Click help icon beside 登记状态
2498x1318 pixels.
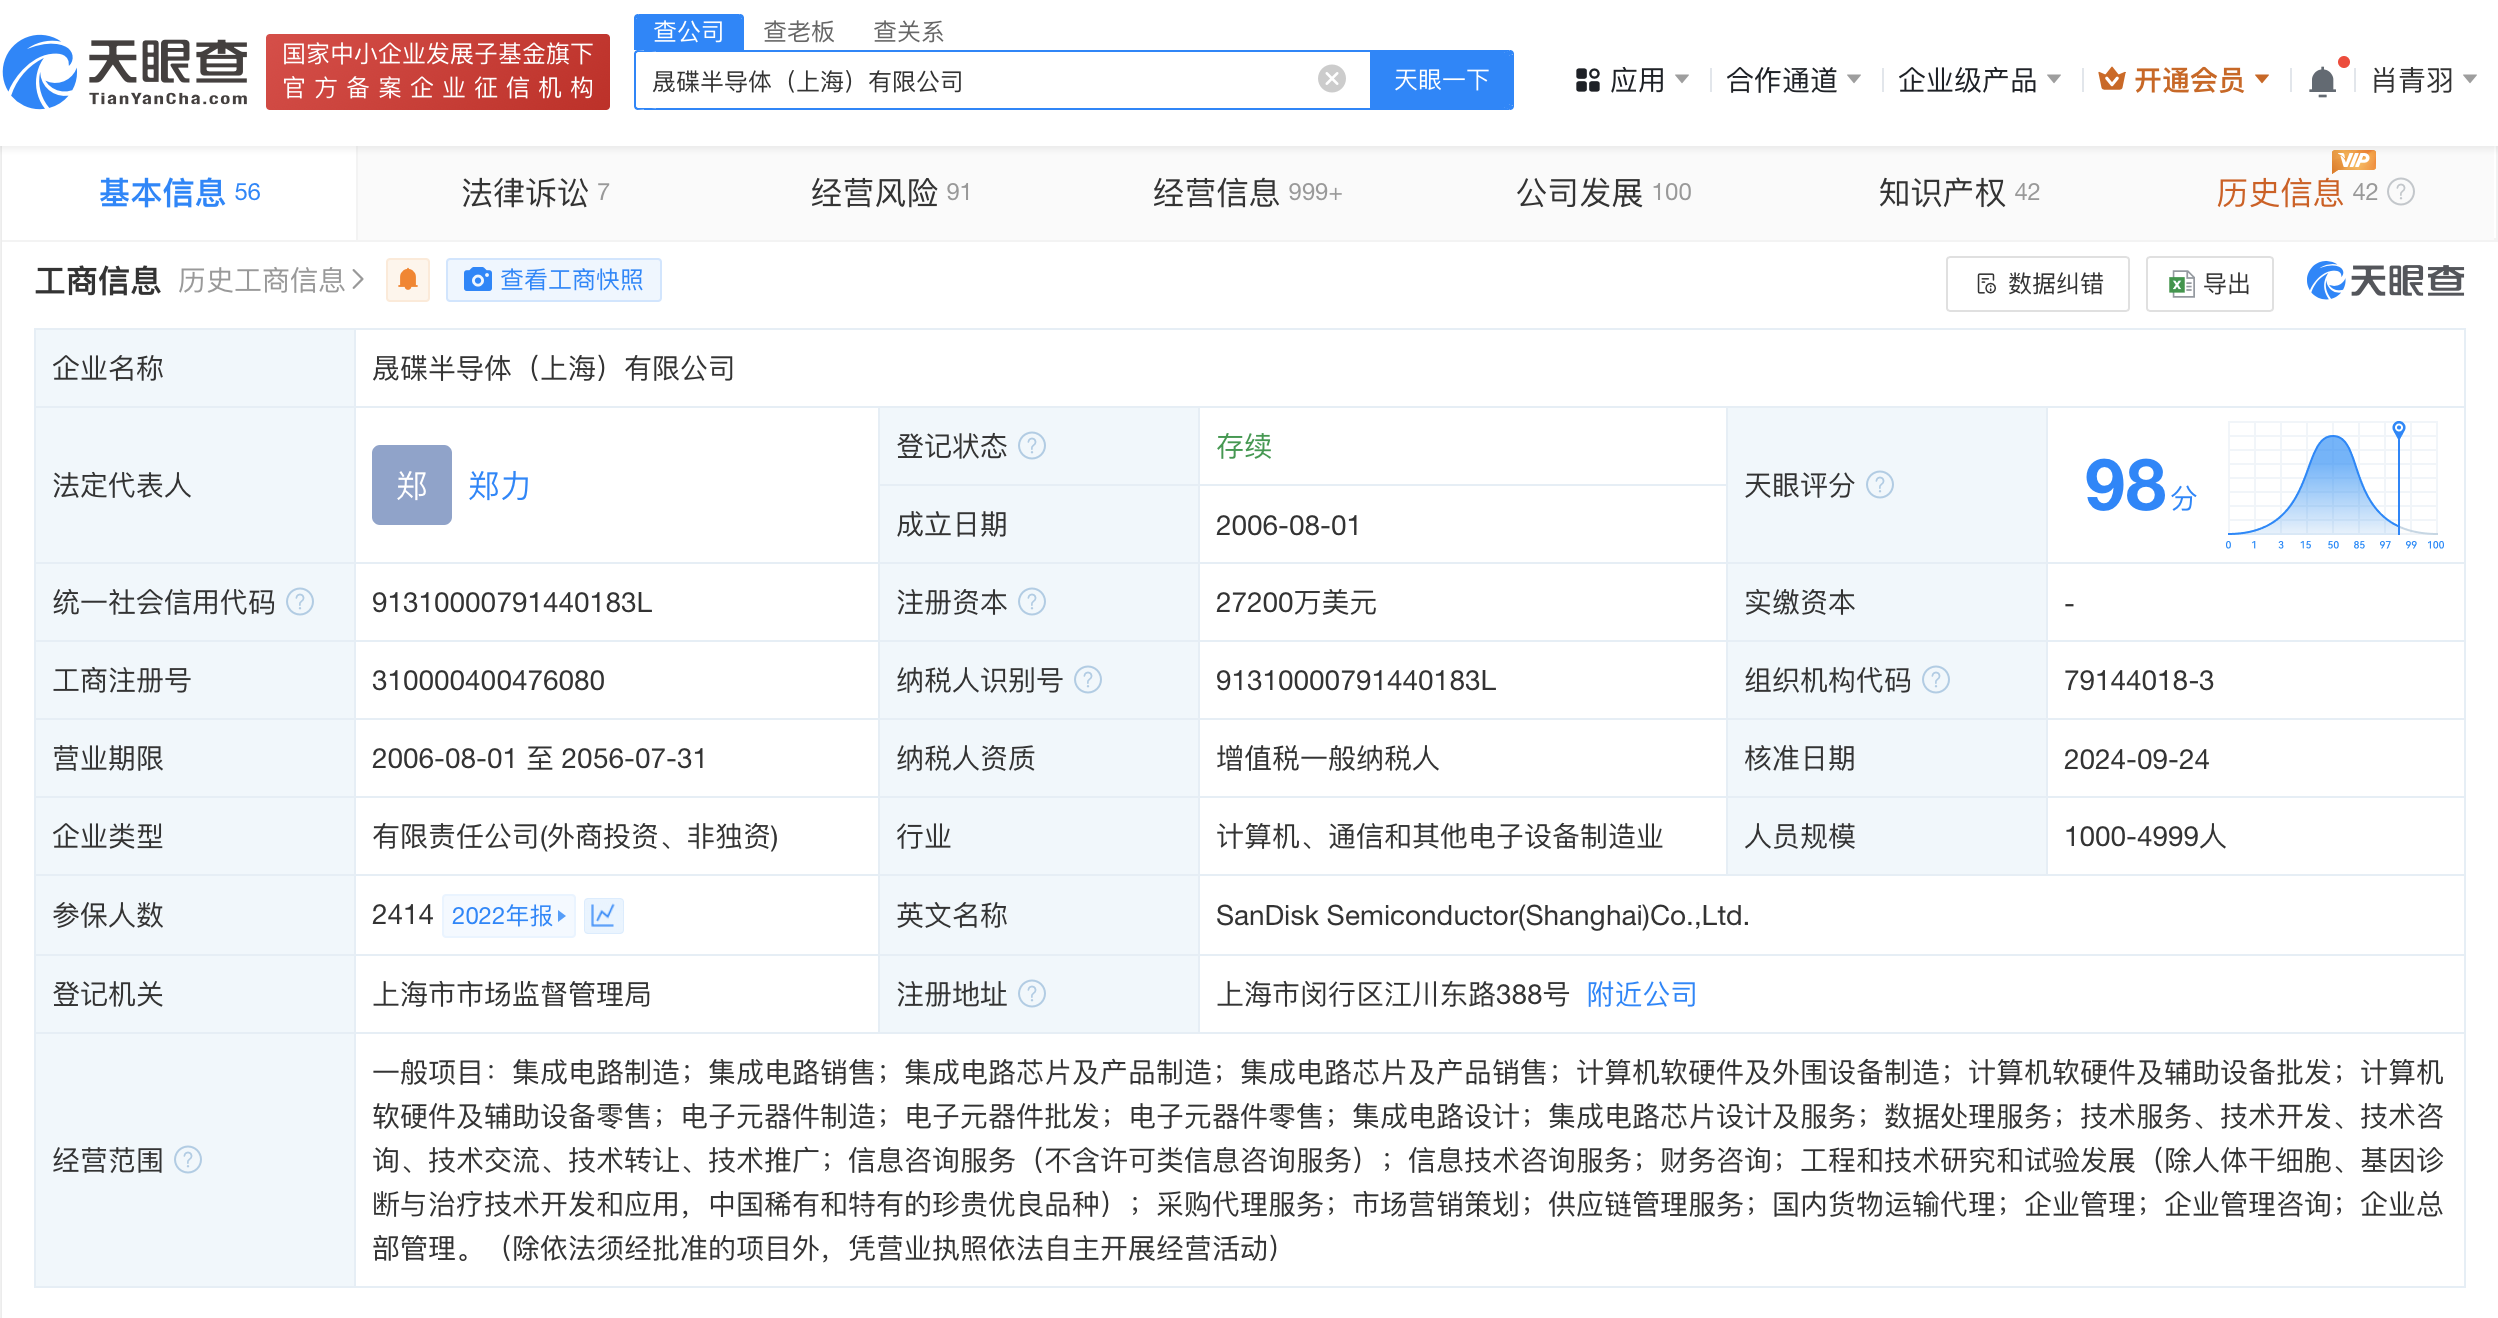(x=1032, y=446)
